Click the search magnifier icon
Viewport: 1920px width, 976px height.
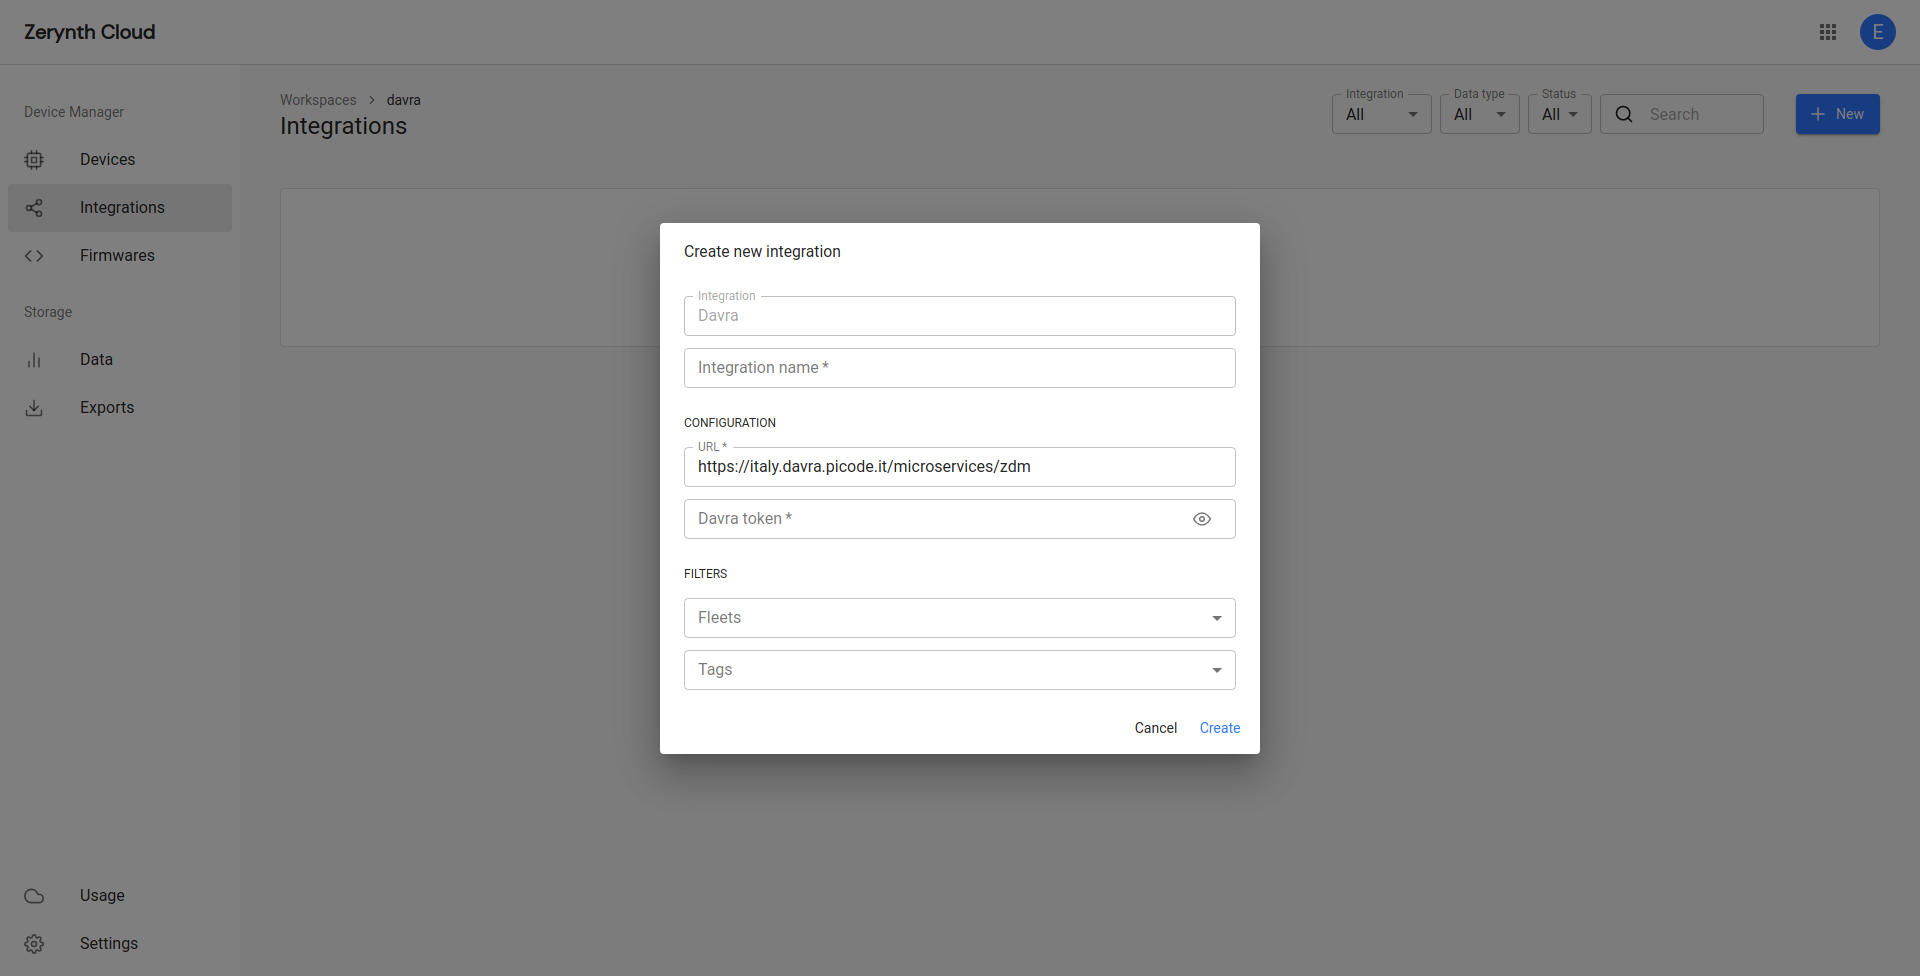tap(1624, 114)
